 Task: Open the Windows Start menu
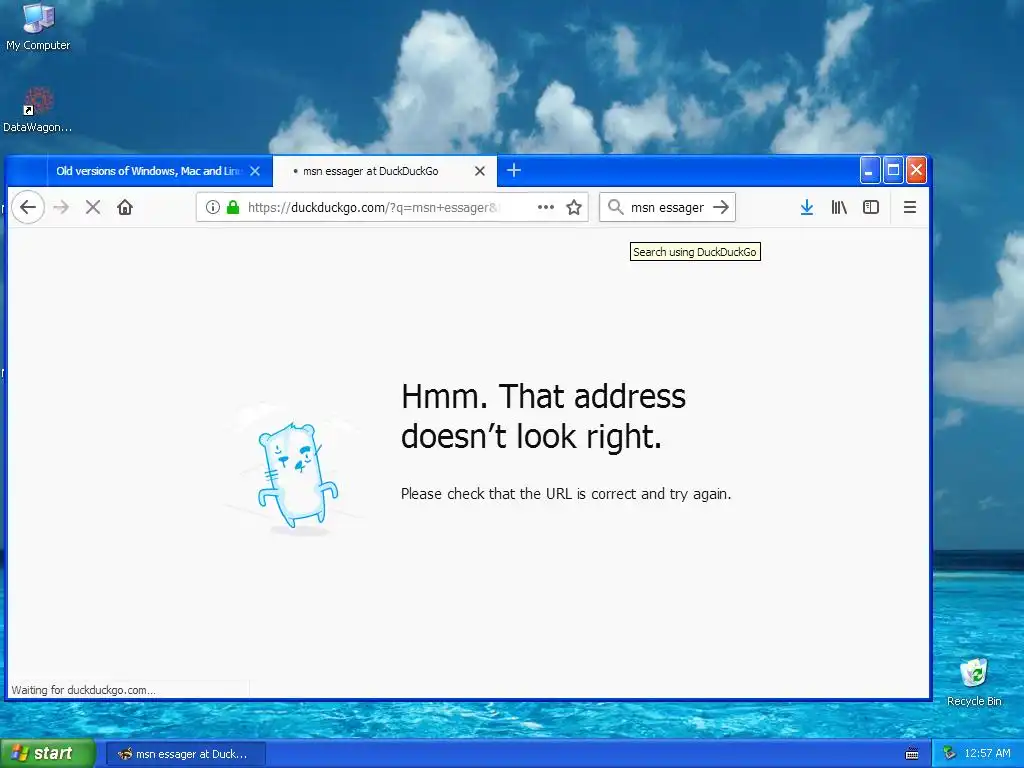(x=47, y=754)
